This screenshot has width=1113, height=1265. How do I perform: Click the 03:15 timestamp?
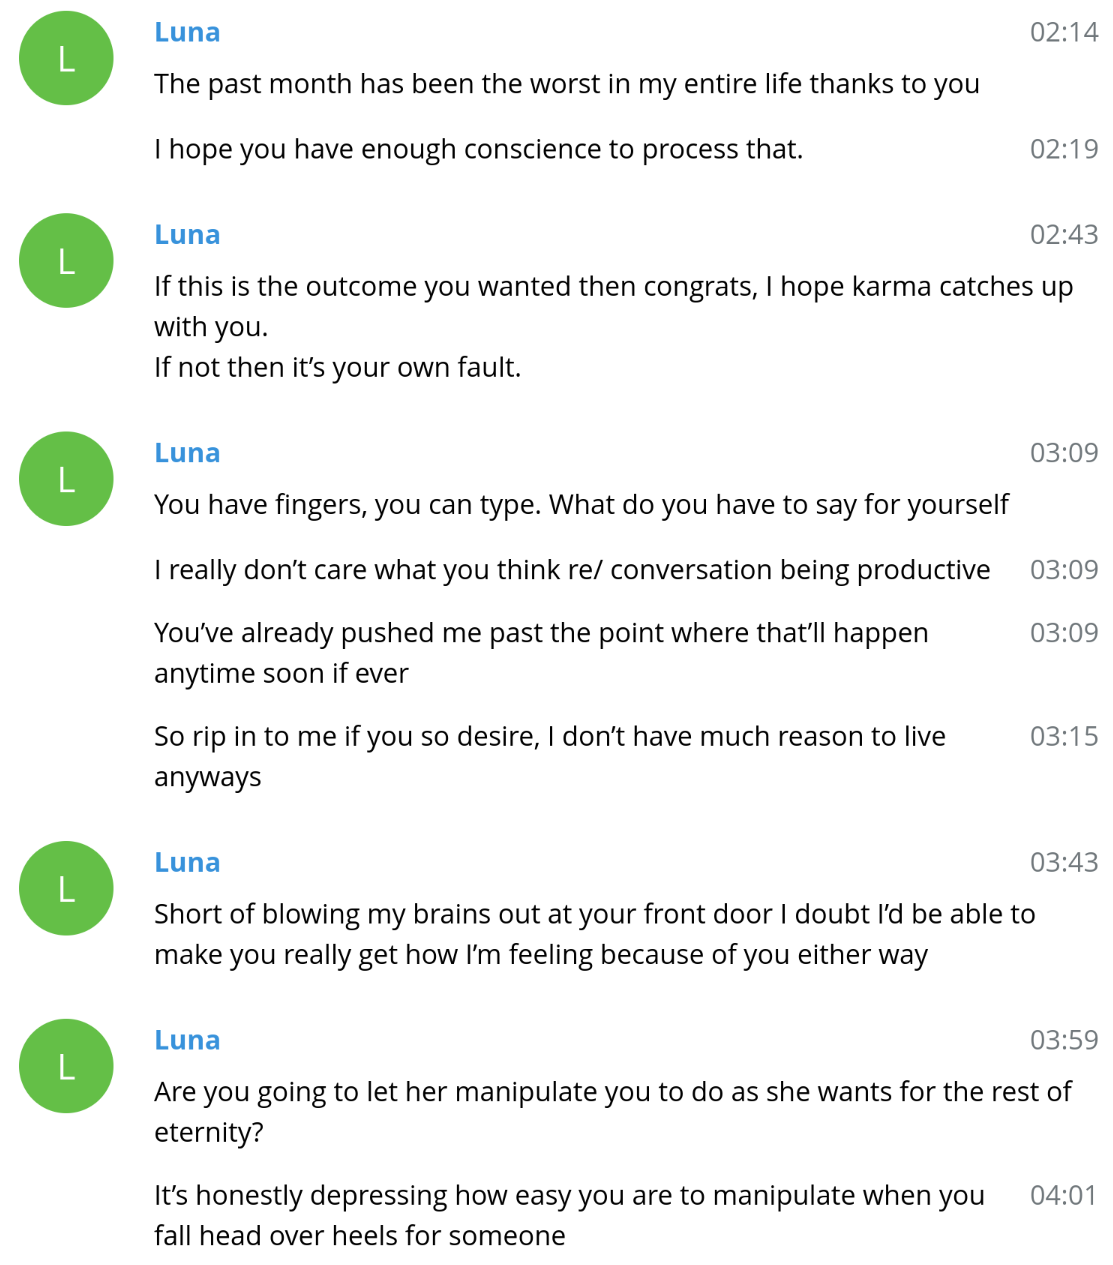point(1064,736)
